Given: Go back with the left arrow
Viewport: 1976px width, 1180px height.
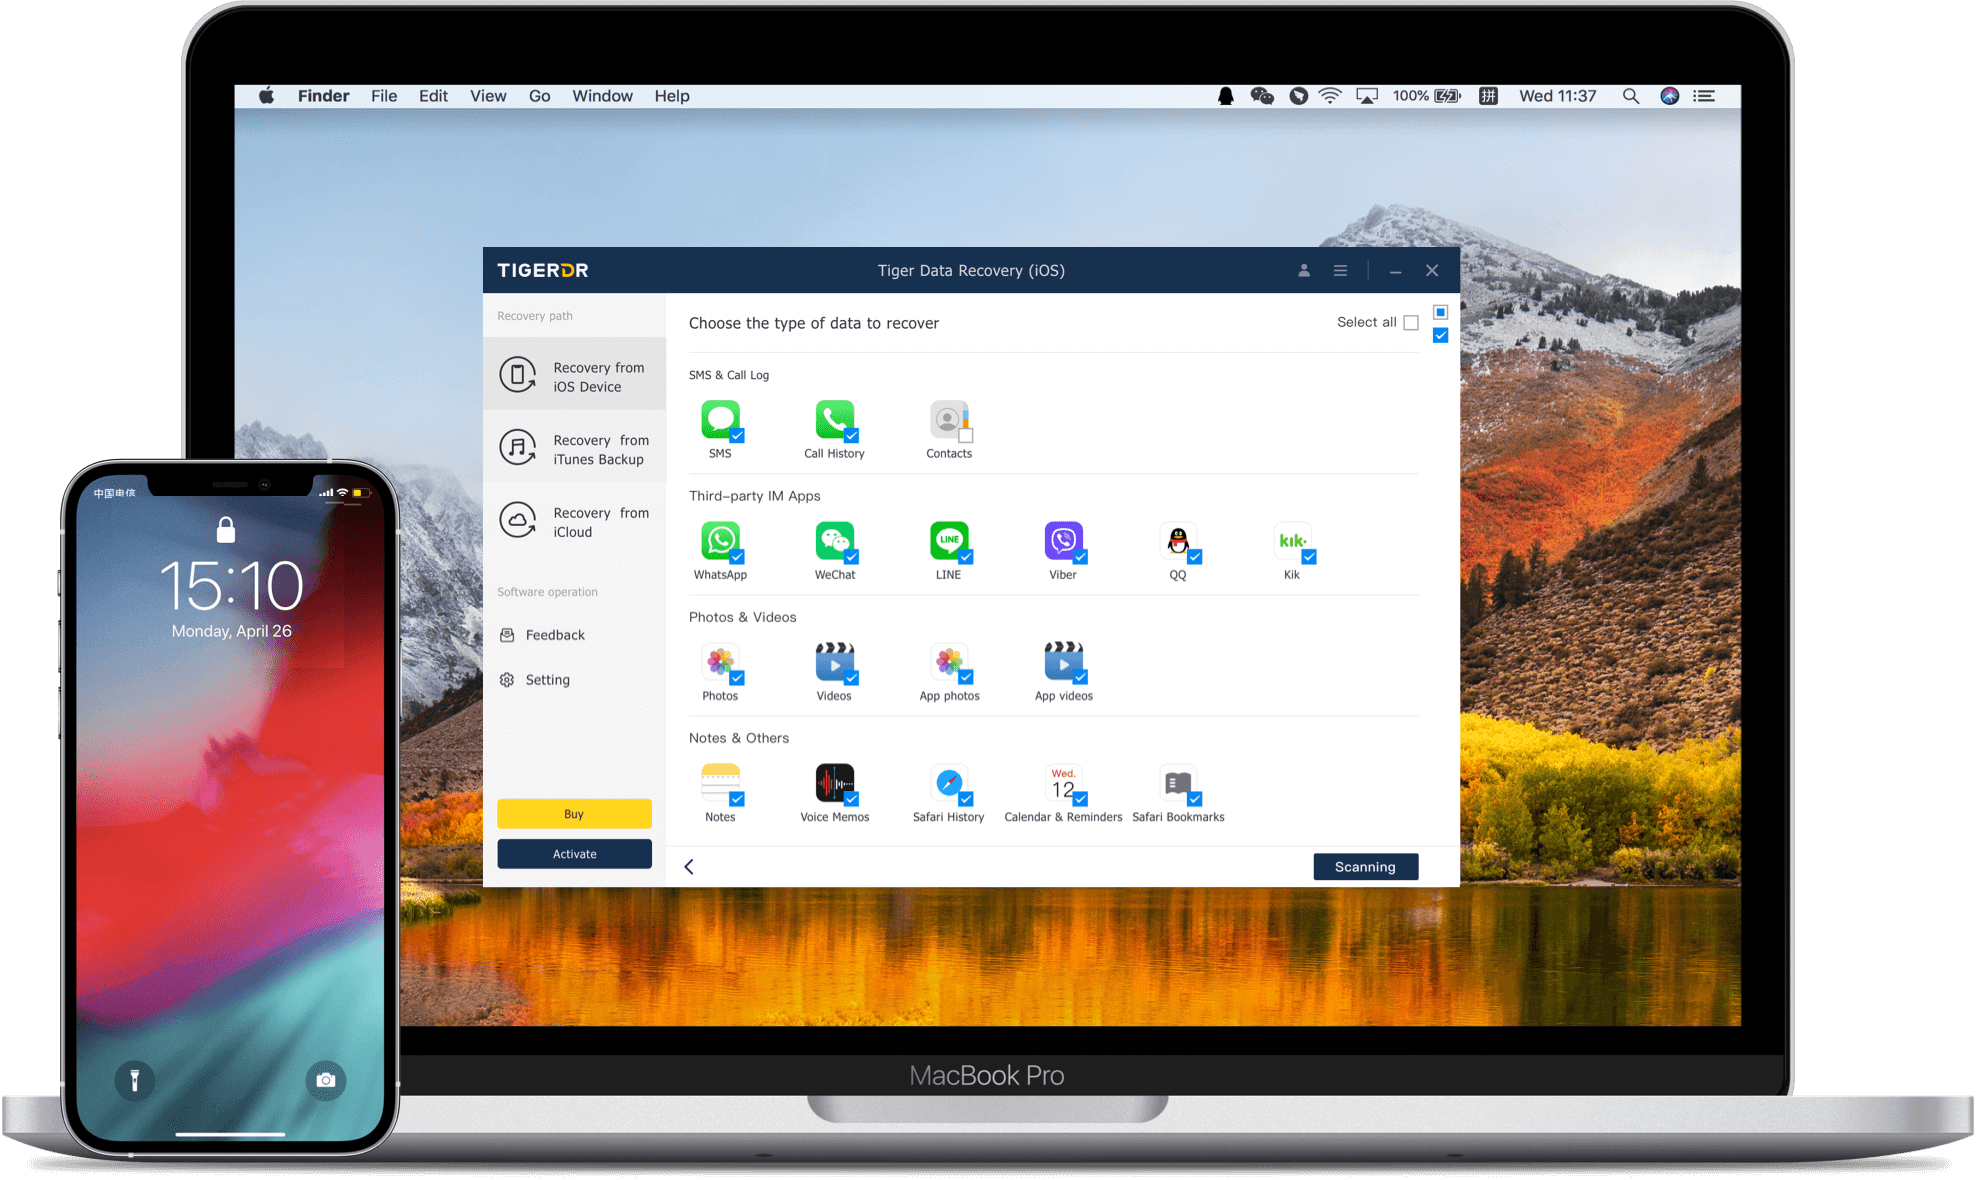Looking at the screenshot, I should [689, 867].
